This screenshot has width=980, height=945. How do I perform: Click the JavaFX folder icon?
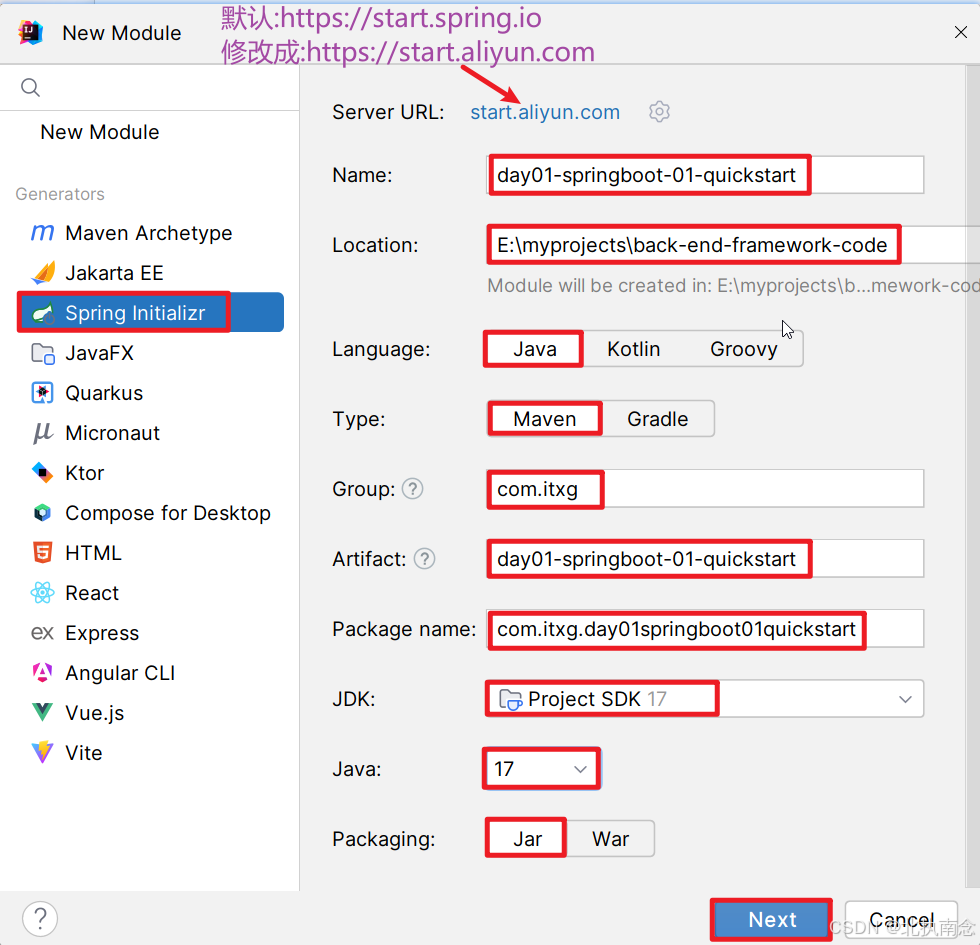coord(42,353)
